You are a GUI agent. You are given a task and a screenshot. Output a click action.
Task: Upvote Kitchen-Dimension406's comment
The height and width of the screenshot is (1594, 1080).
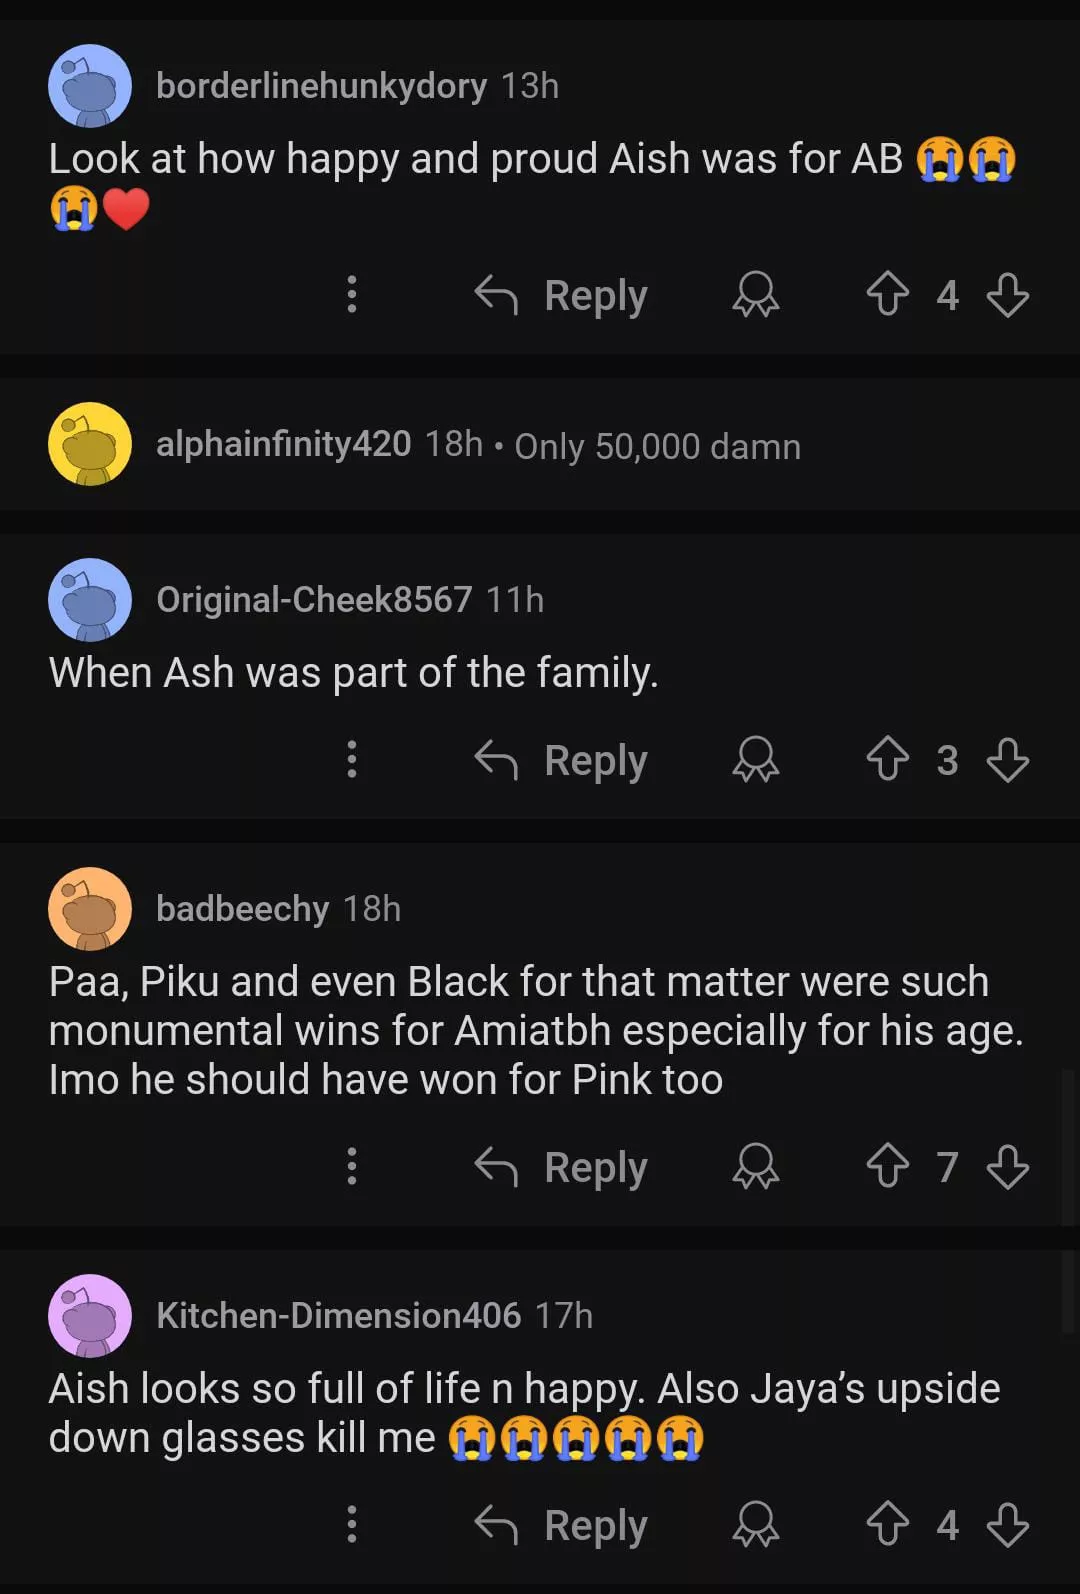coord(887,1525)
